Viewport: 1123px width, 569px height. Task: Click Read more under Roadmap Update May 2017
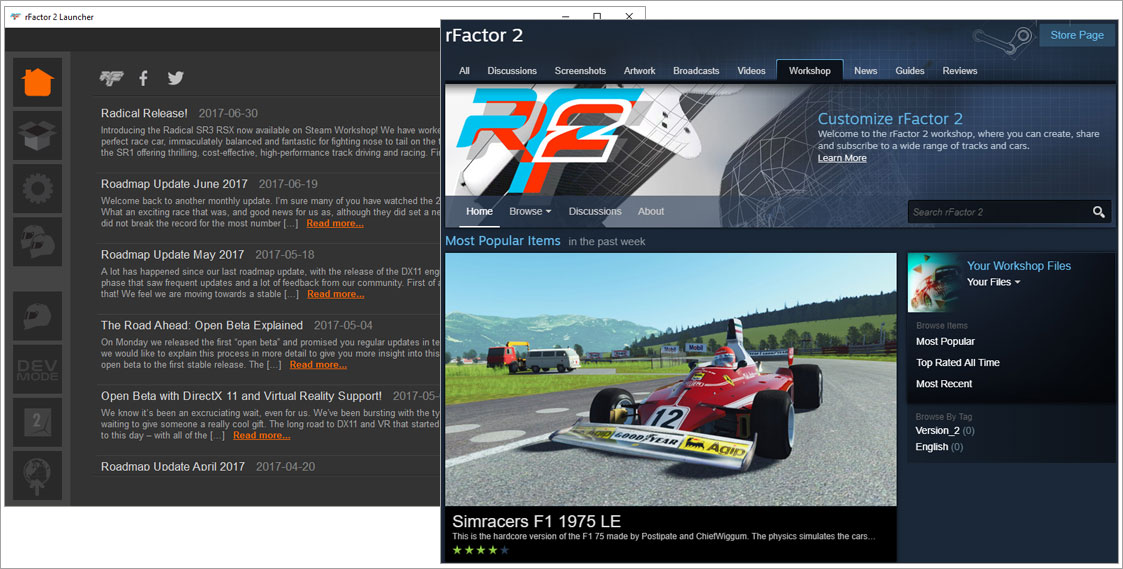tap(336, 294)
